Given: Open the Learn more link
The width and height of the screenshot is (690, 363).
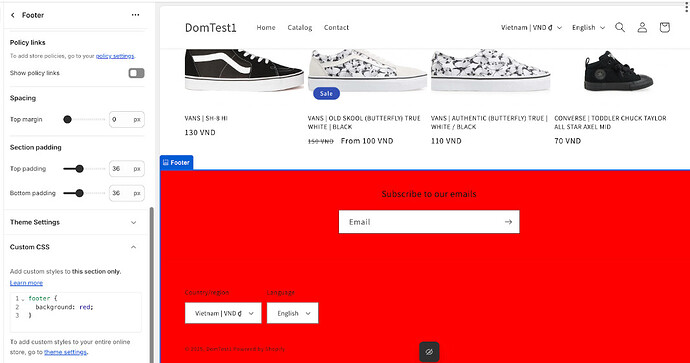Looking at the screenshot, I should pos(26,283).
